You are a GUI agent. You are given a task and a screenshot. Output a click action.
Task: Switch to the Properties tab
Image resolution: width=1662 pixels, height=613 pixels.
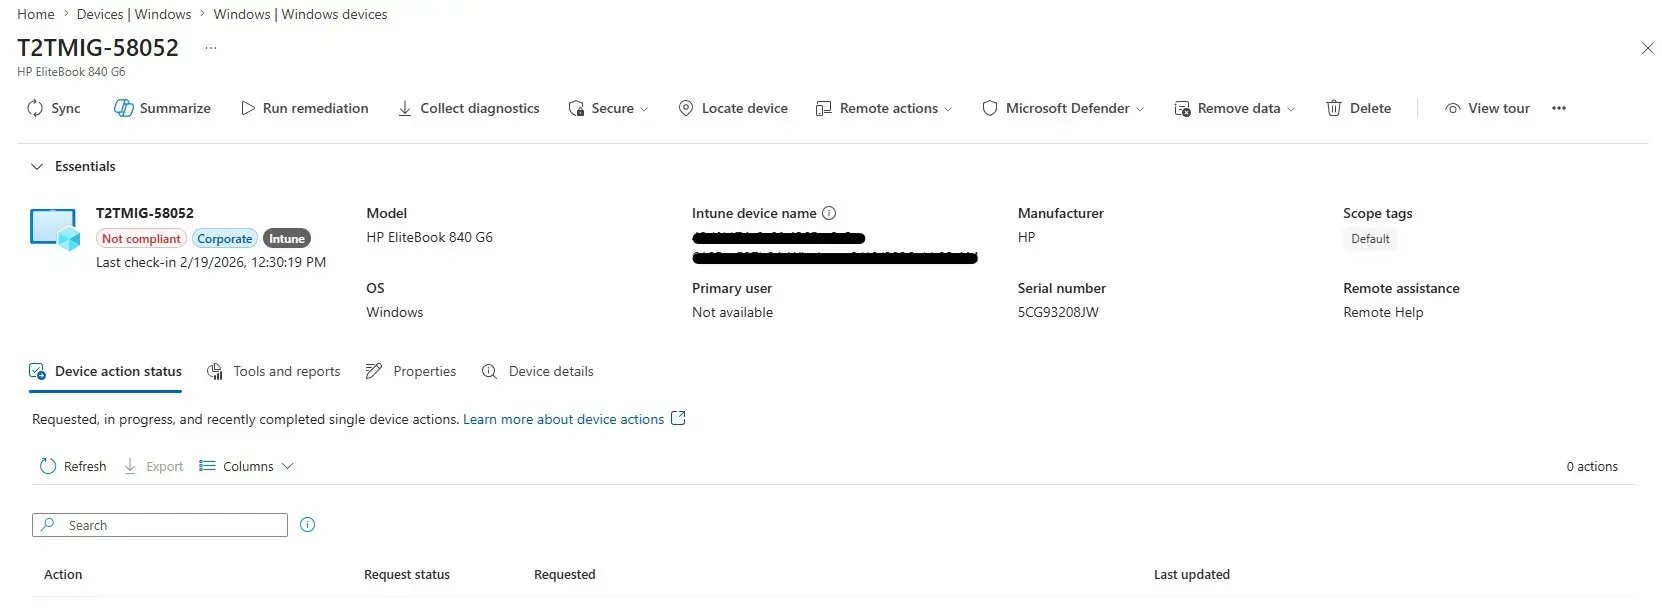[411, 371]
